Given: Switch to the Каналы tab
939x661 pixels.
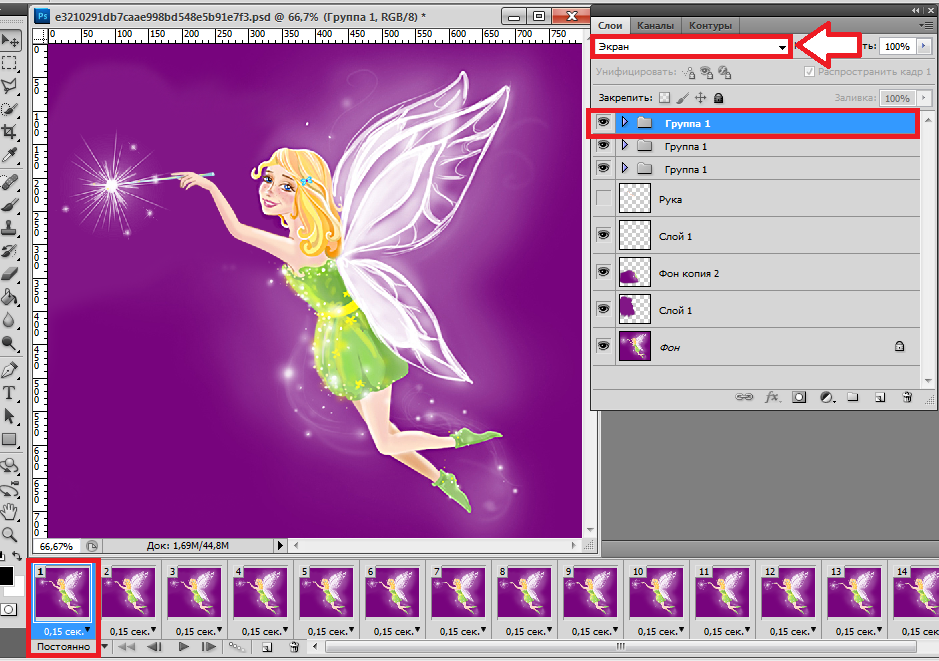Looking at the screenshot, I should coord(656,25).
